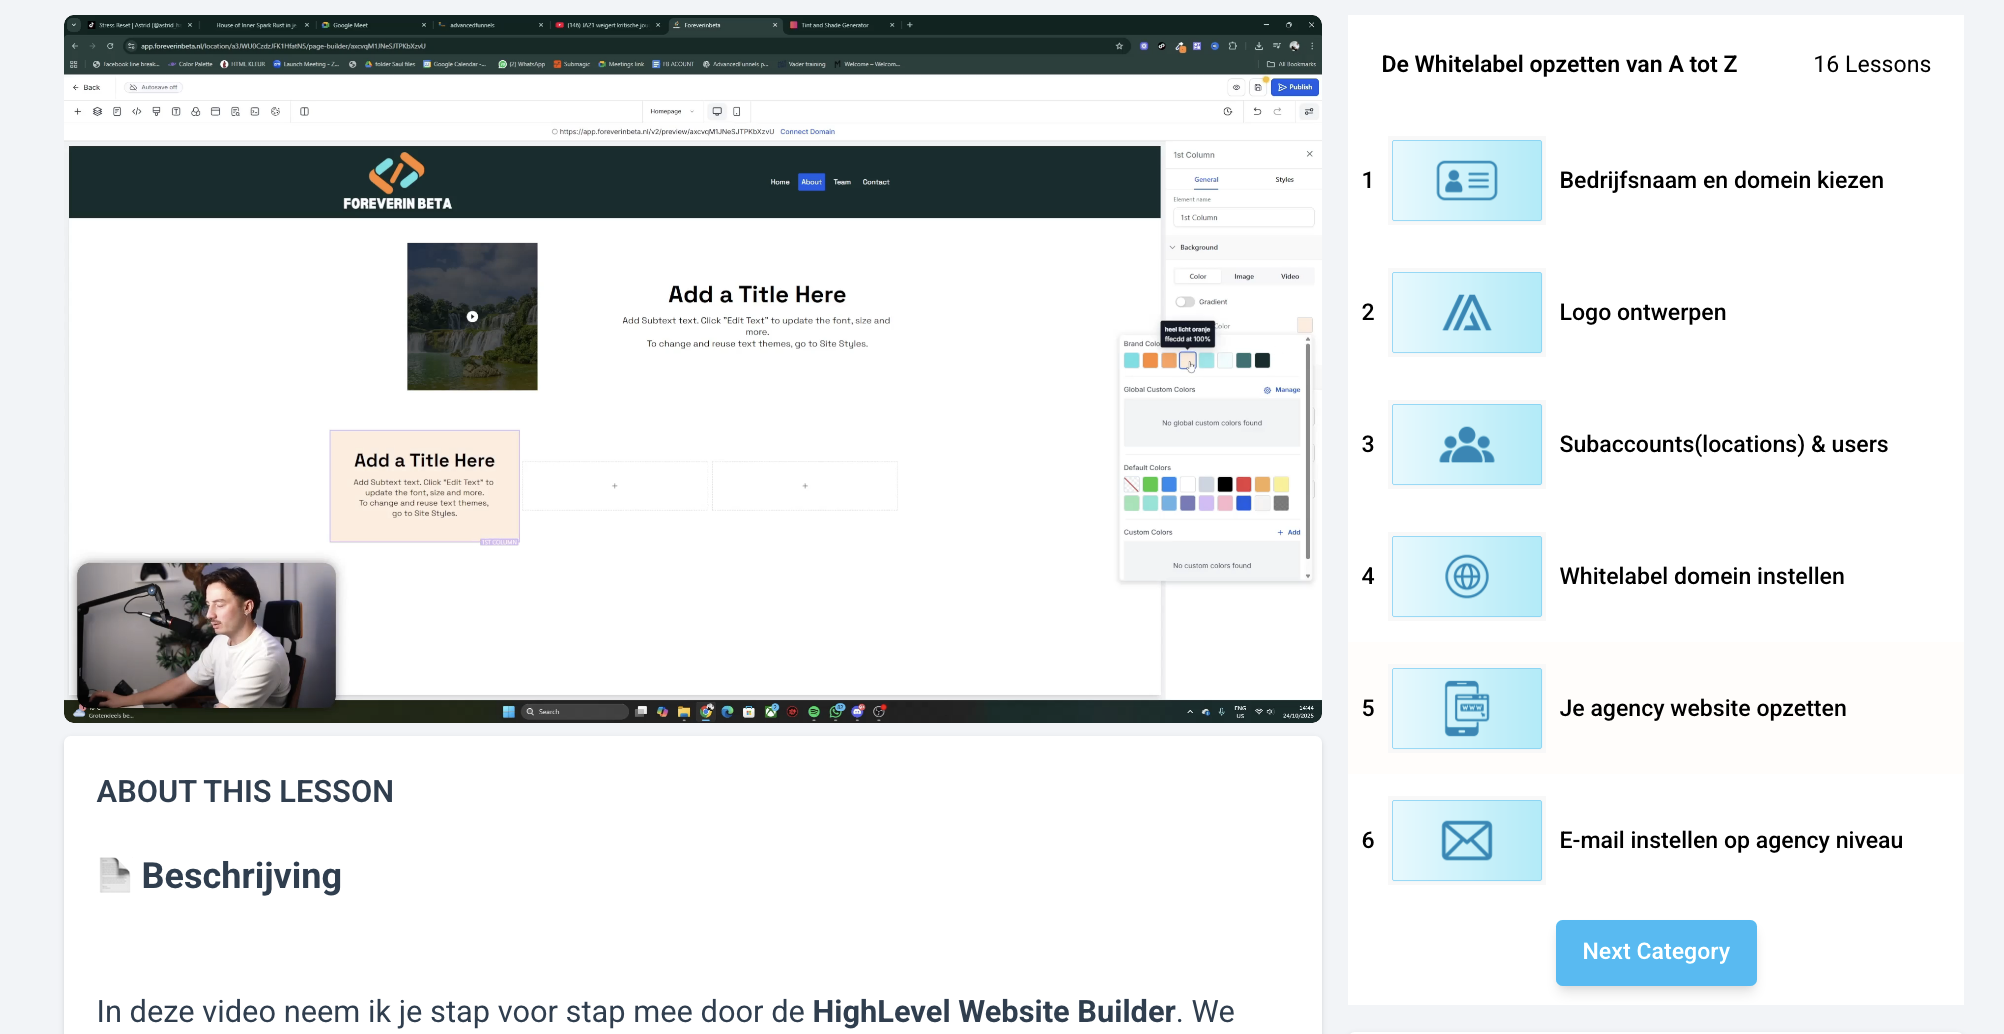Toggle the preview eye icon

pyautogui.click(x=1236, y=87)
